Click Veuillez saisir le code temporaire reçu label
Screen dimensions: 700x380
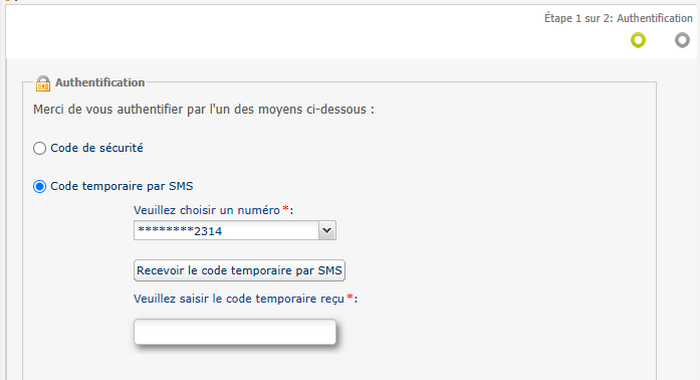coord(239,299)
